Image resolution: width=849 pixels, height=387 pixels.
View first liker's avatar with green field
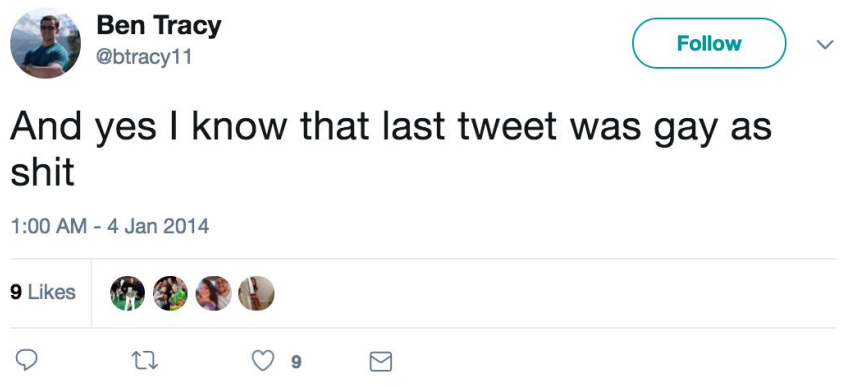(x=127, y=293)
